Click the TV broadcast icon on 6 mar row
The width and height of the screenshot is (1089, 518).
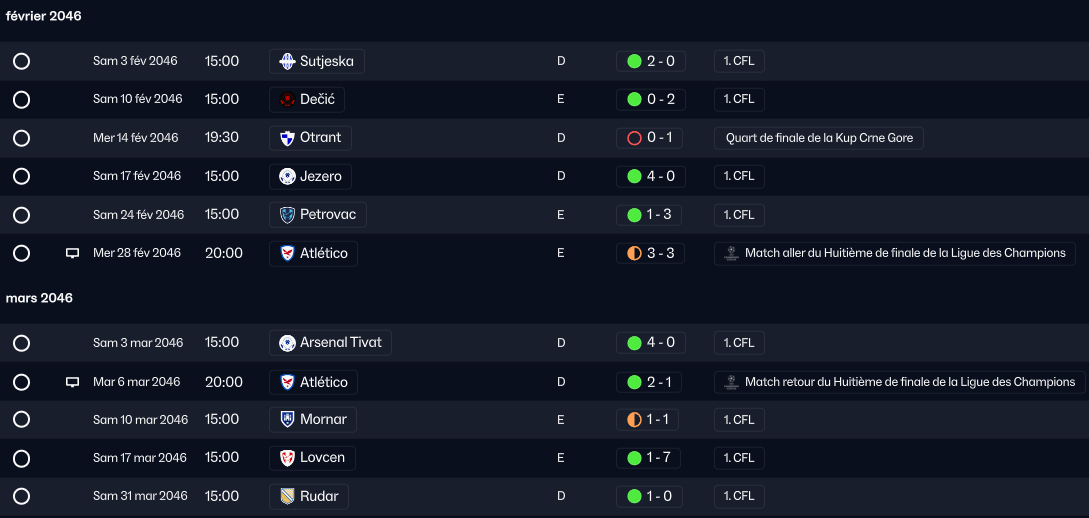pos(72,382)
